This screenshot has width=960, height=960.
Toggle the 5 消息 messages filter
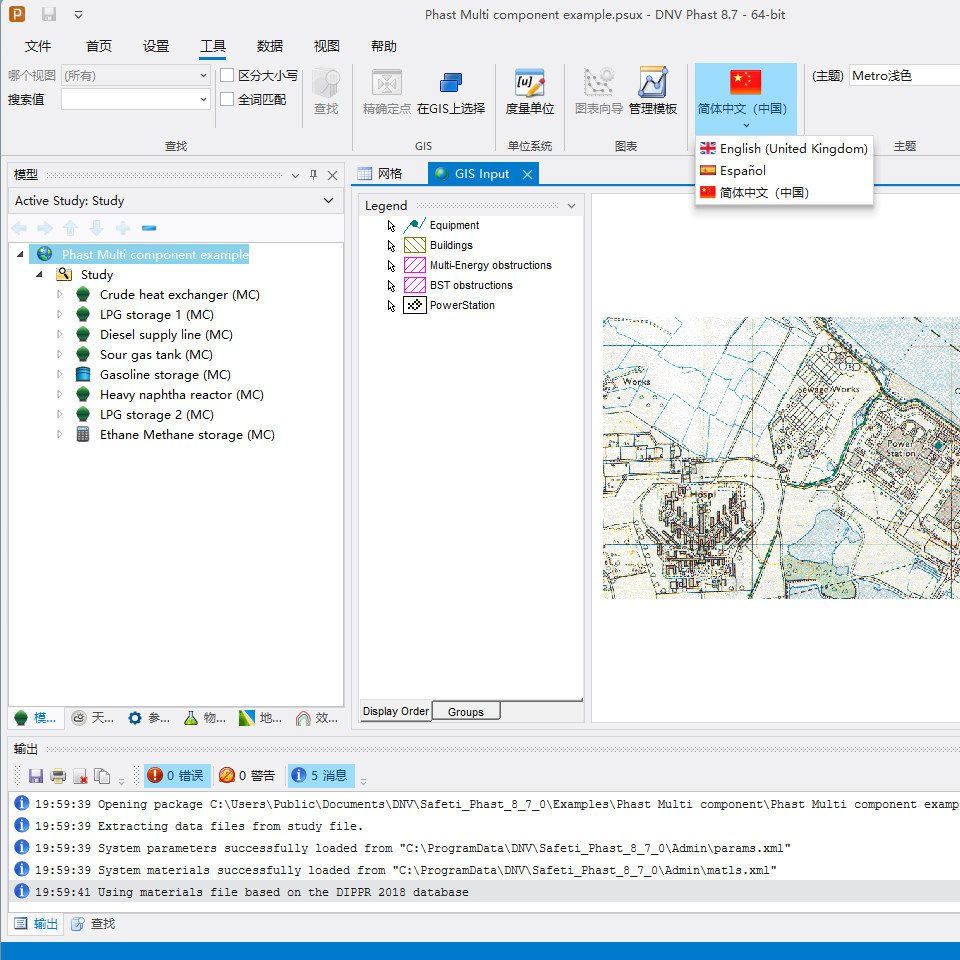tap(320, 776)
